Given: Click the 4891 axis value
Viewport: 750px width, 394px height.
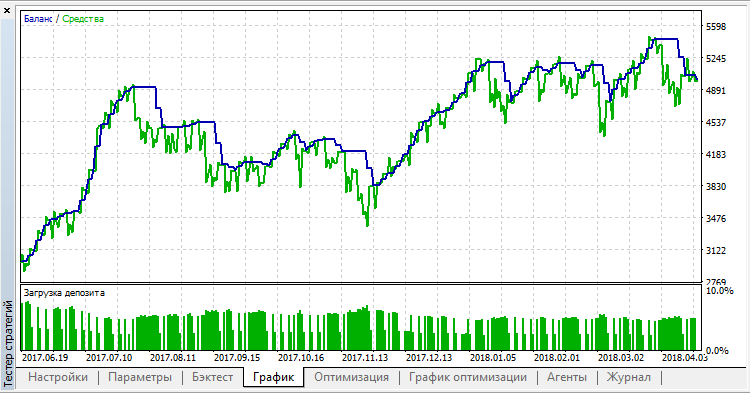Looking at the screenshot, I should tap(716, 91).
